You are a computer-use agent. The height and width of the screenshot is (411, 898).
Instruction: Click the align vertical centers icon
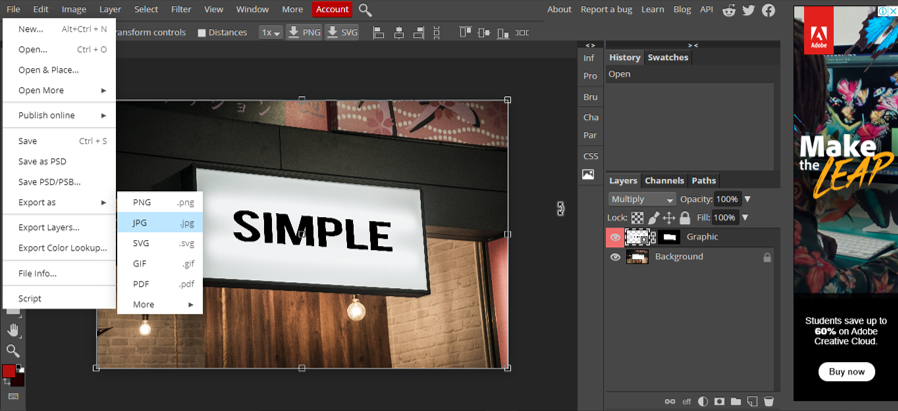pyautogui.click(x=485, y=33)
